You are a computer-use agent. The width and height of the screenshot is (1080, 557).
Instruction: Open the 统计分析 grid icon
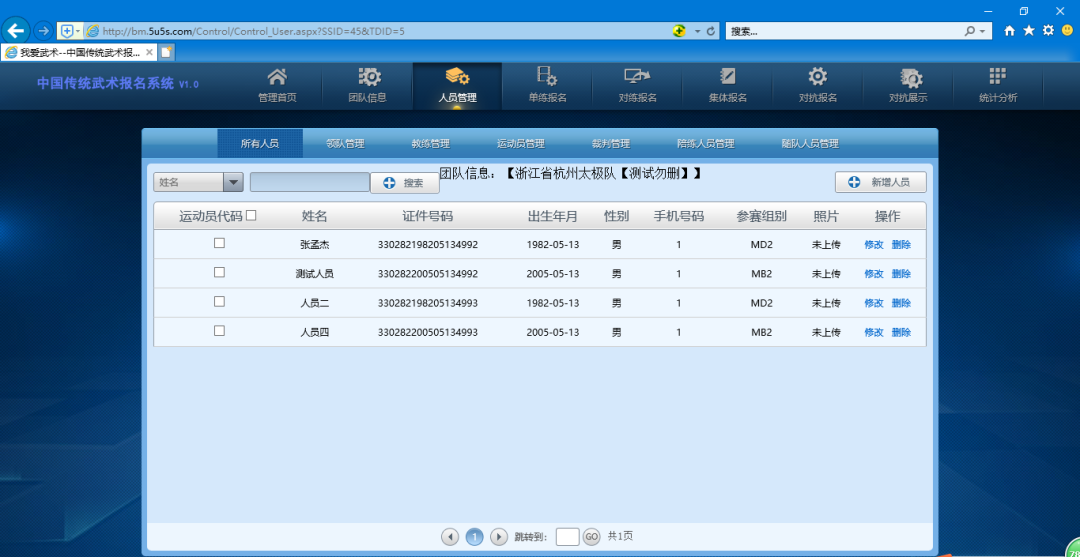click(x=997, y=78)
